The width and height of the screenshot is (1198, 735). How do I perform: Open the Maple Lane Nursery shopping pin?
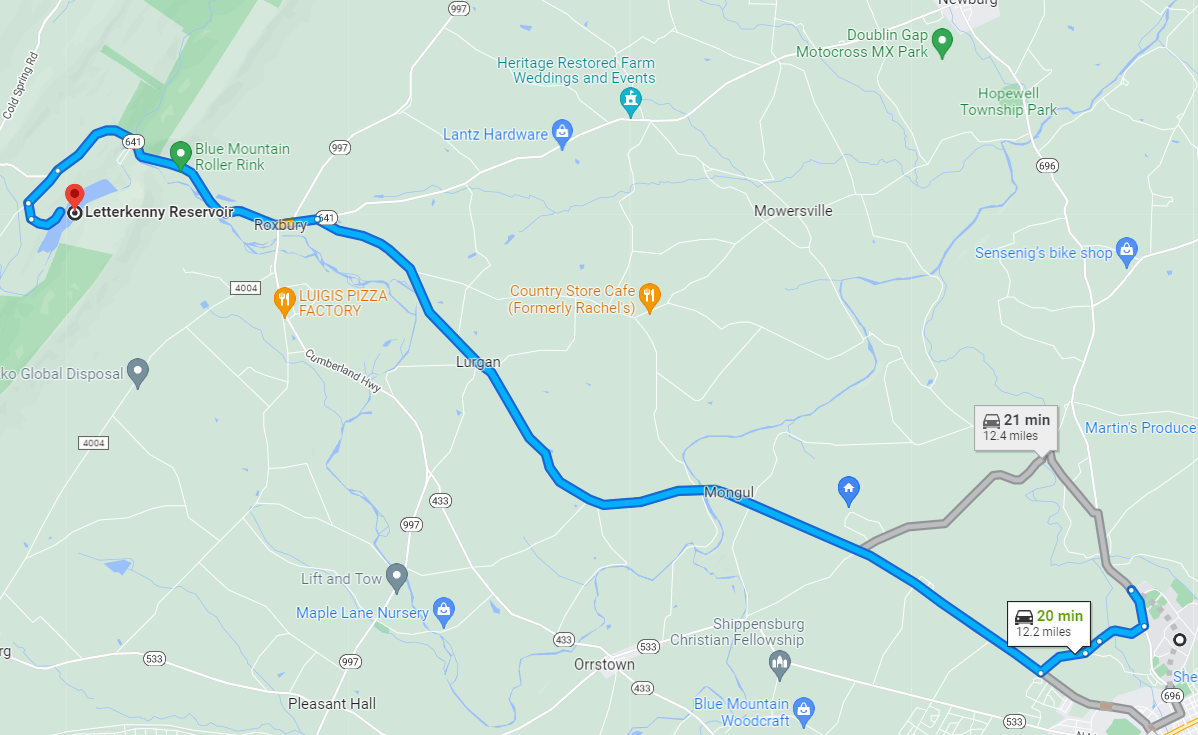coord(444,612)
